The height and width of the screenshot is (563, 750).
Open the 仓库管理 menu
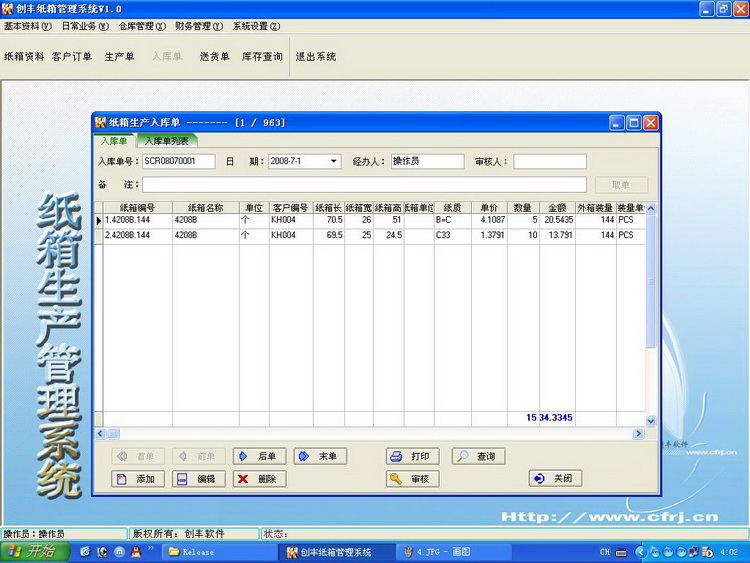point(142,26)
